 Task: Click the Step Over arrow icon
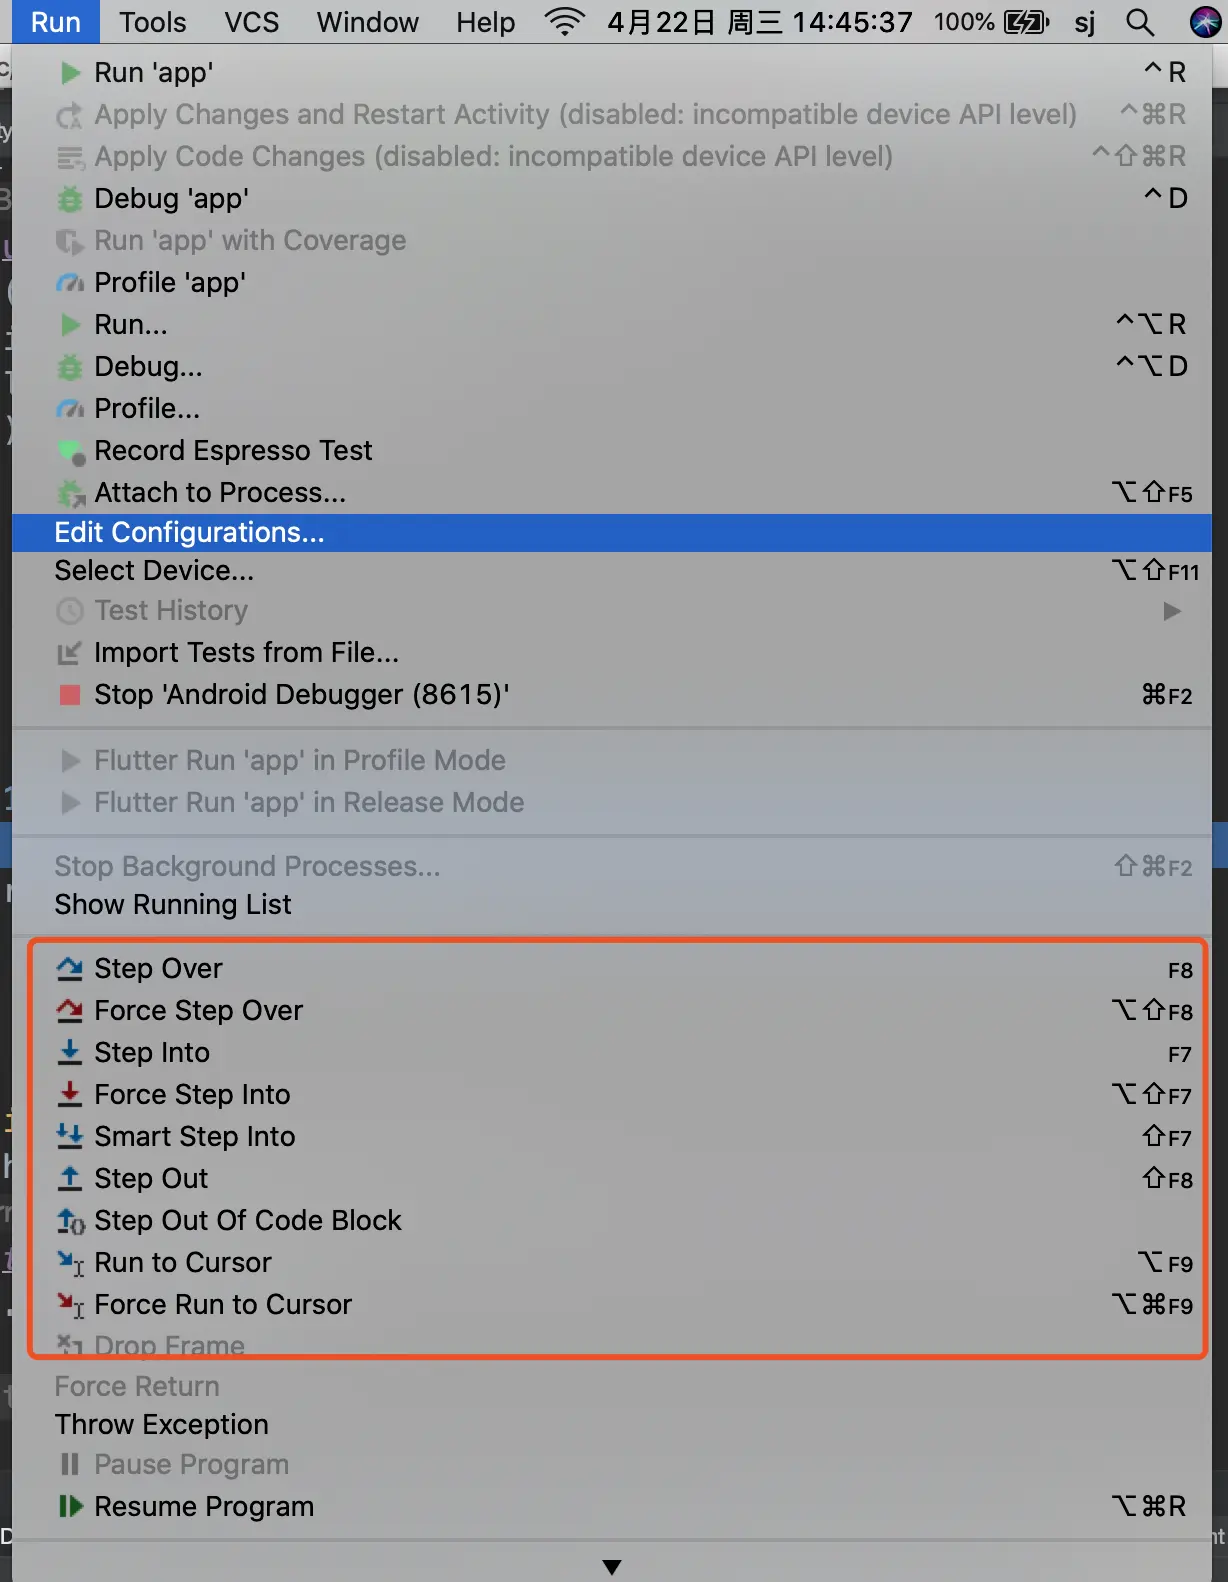point(70,968)
